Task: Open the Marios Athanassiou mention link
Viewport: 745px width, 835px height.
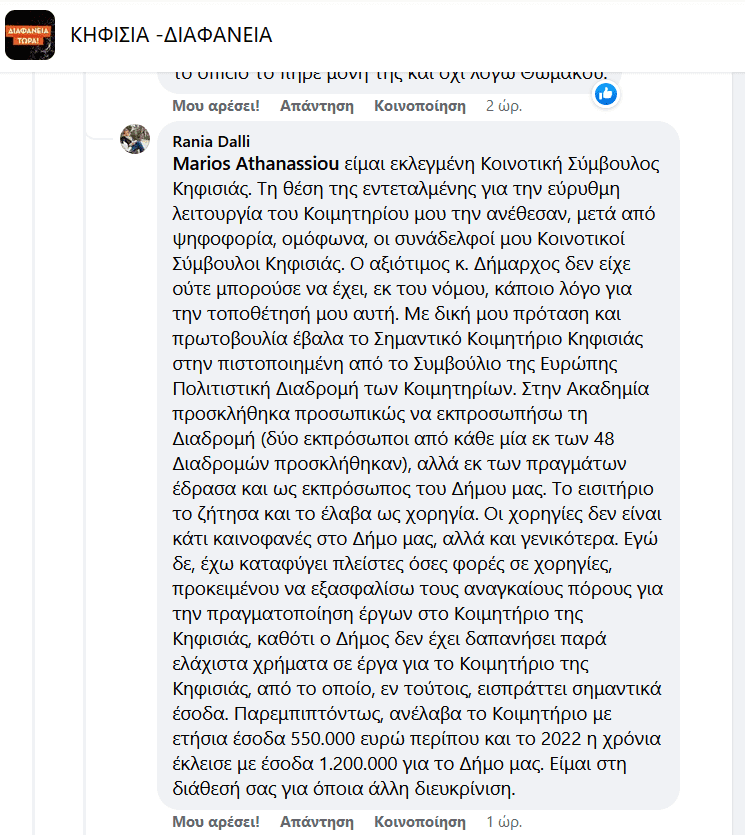Action: click(x=256, y=164)
